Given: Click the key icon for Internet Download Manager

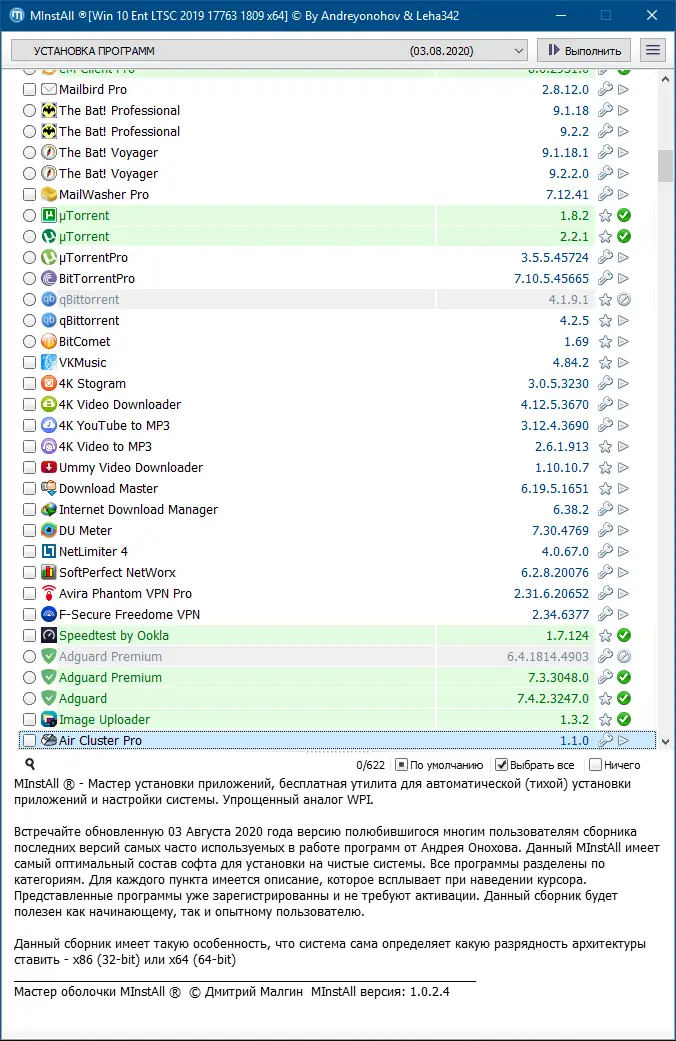Looking at the screenshot, I should tap(605, 509).
